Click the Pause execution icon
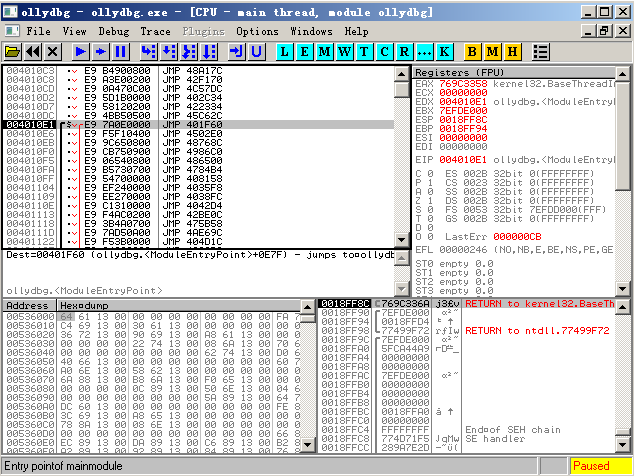634x476 pixels. tap(120, 52)
